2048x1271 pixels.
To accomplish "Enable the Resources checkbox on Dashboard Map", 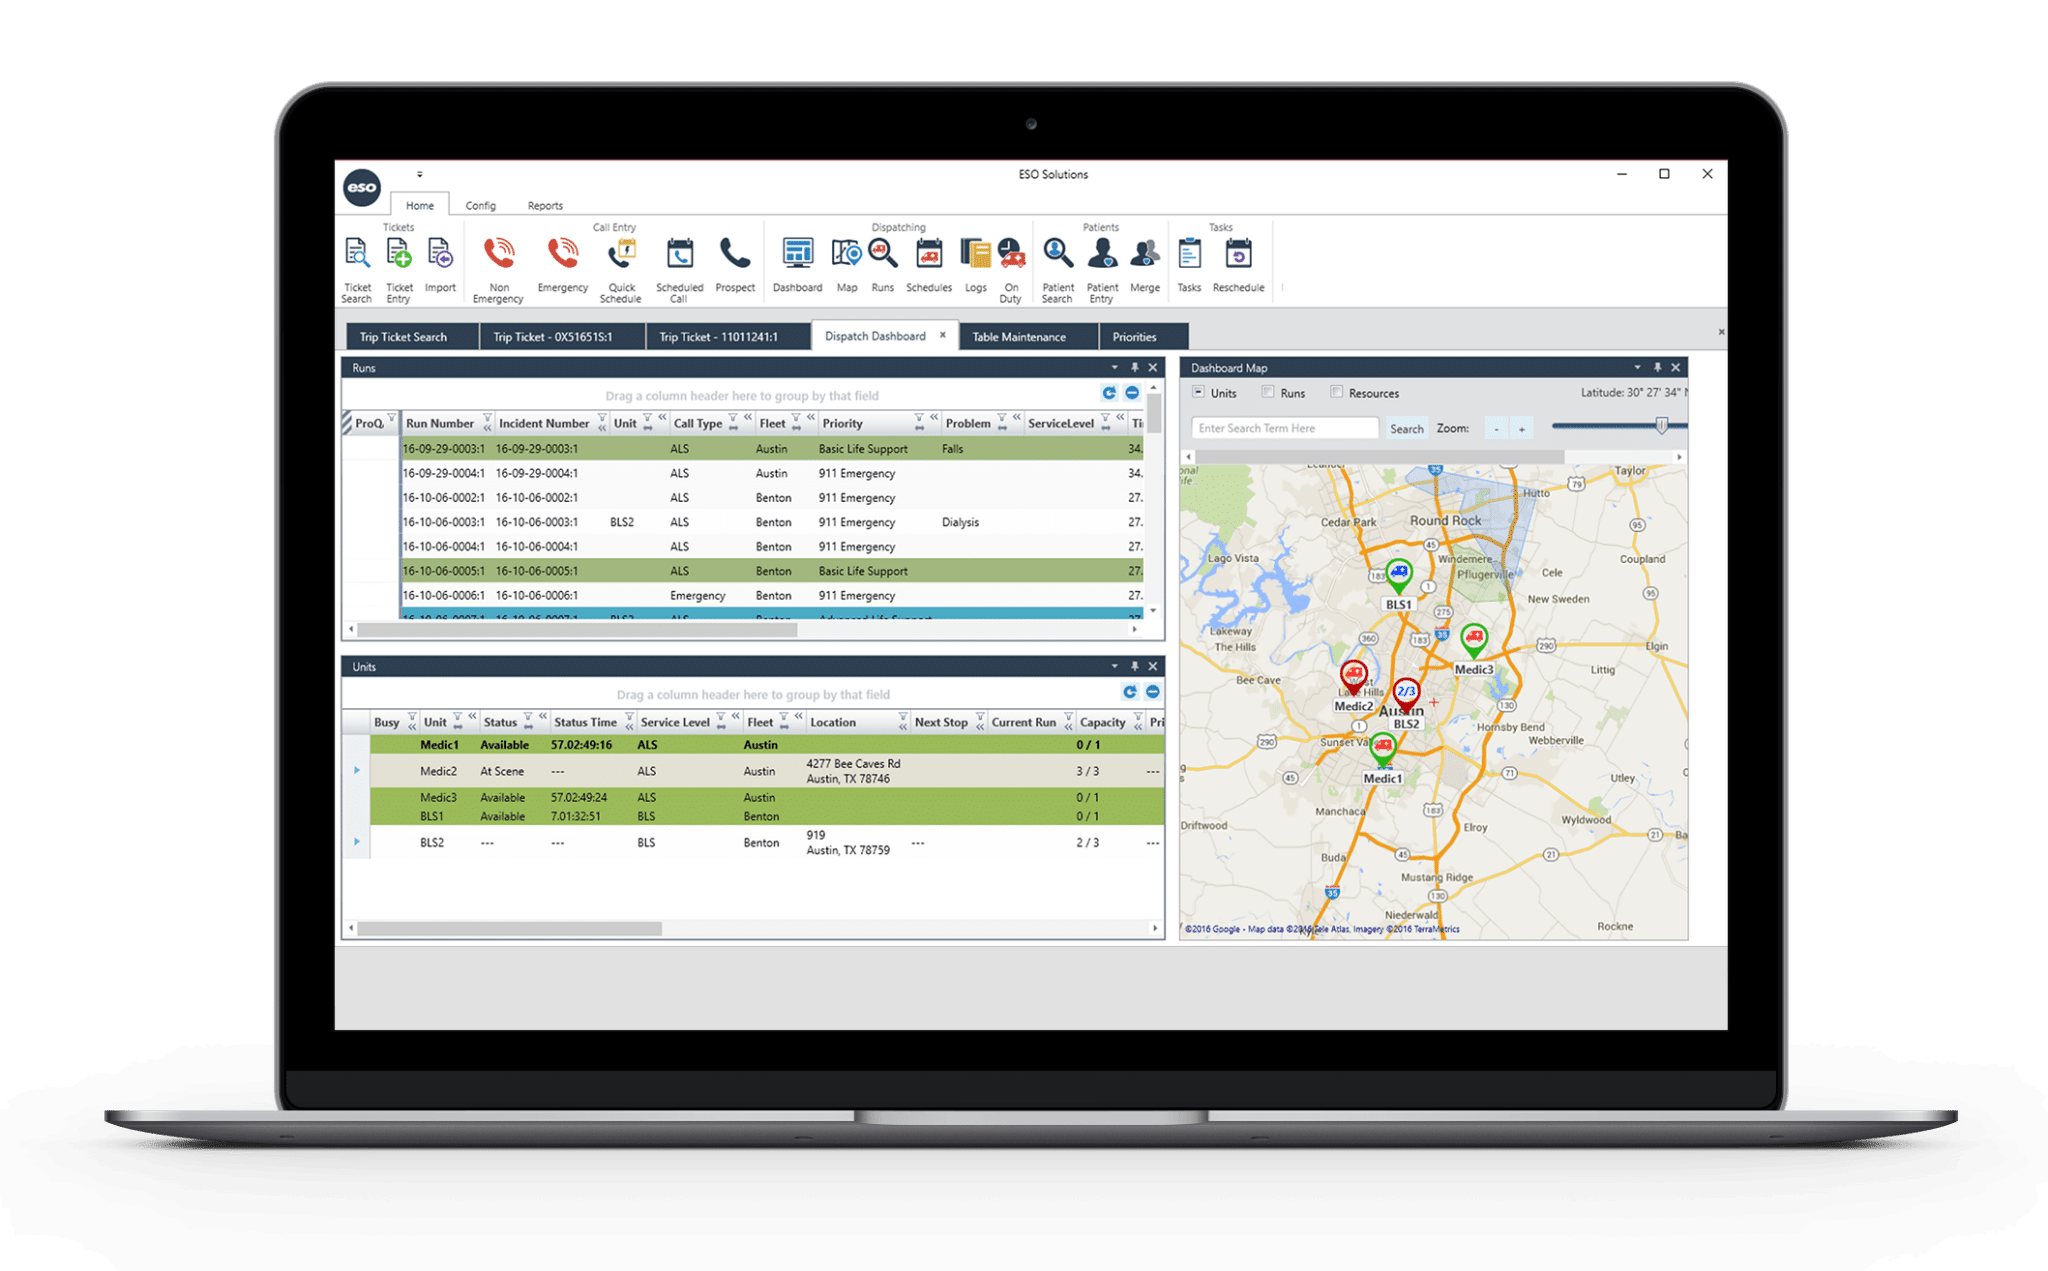I will 1337,392.
